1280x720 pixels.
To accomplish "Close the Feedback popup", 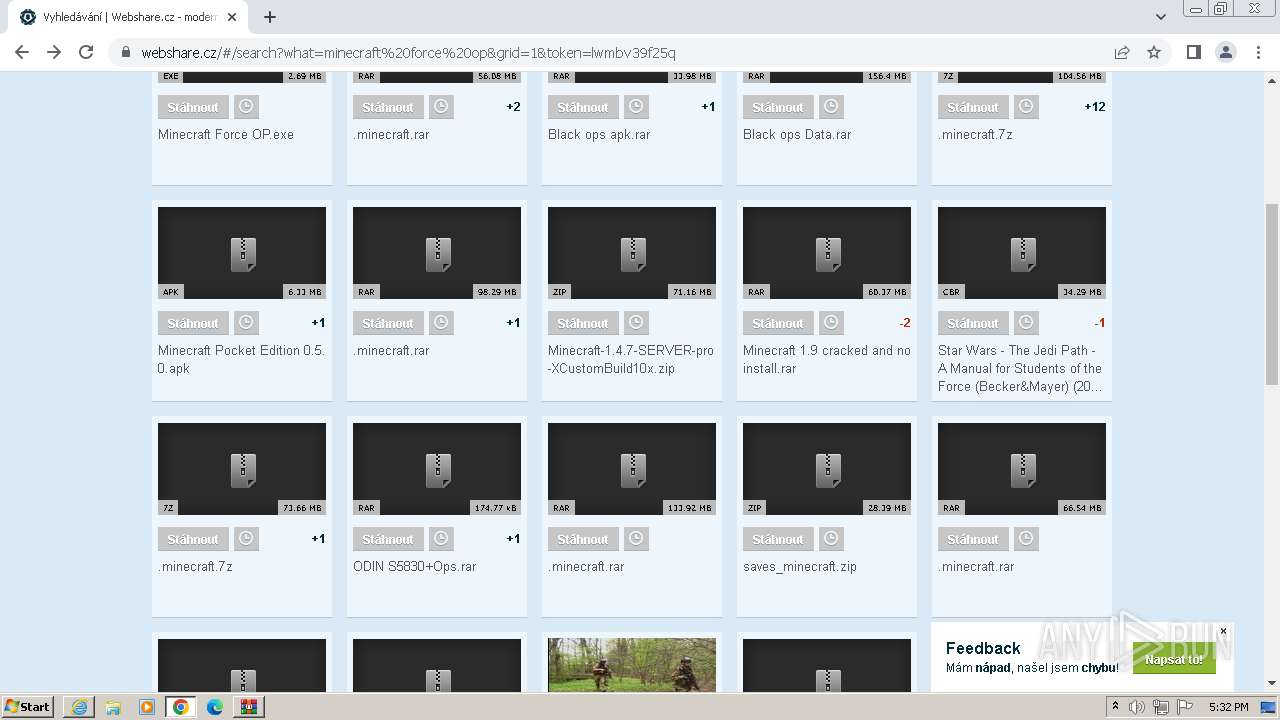I will coord(1223,631).
